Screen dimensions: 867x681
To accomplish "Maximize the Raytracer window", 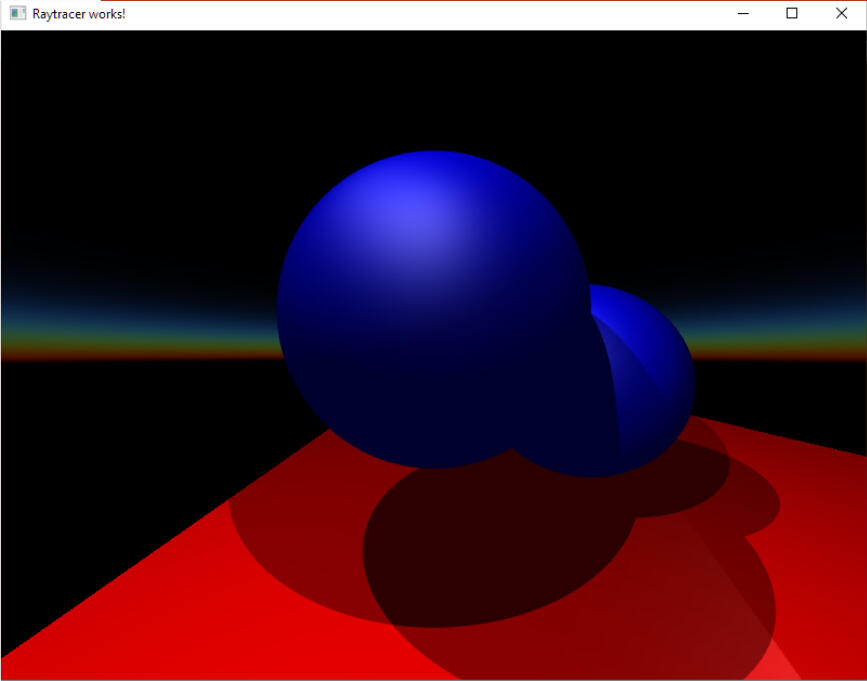I will tap(792, 14).
